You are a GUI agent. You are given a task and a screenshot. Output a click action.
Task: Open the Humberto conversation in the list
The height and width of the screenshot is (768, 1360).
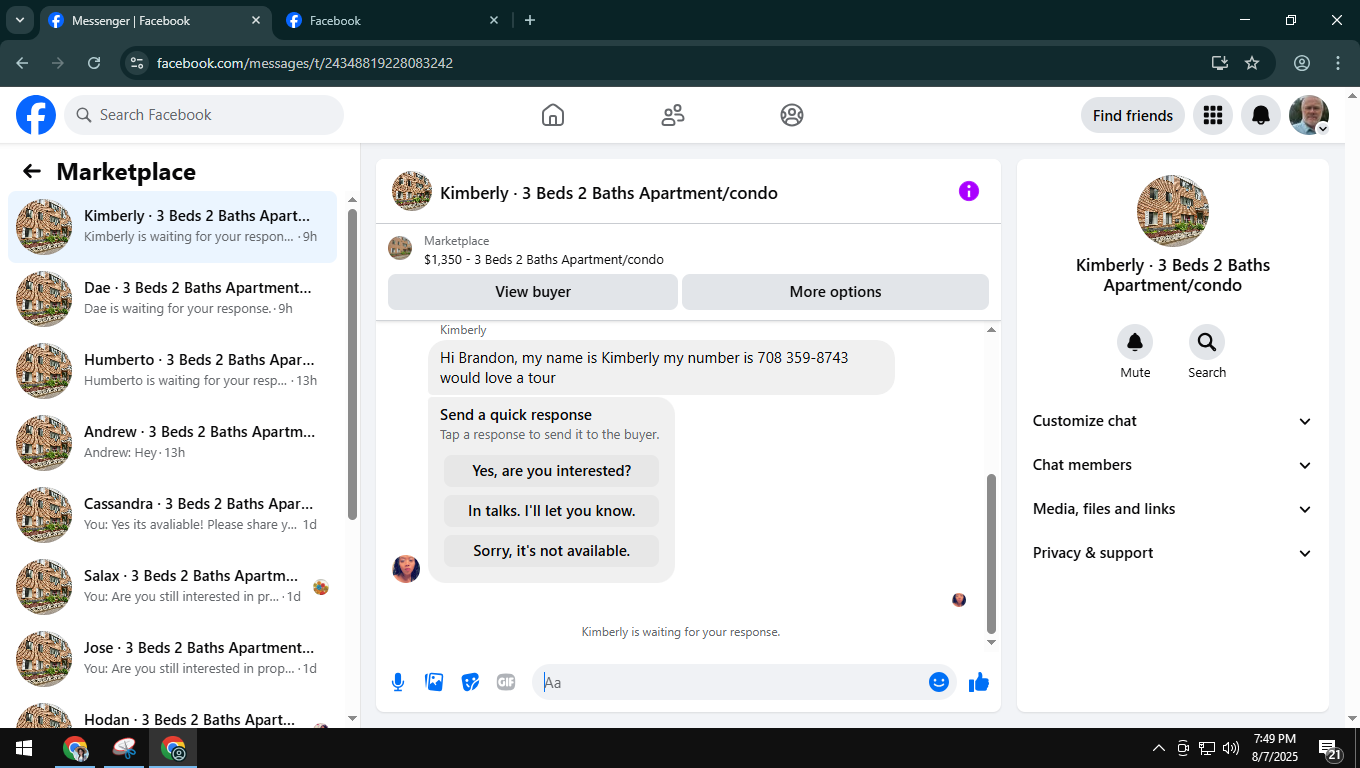173,371
